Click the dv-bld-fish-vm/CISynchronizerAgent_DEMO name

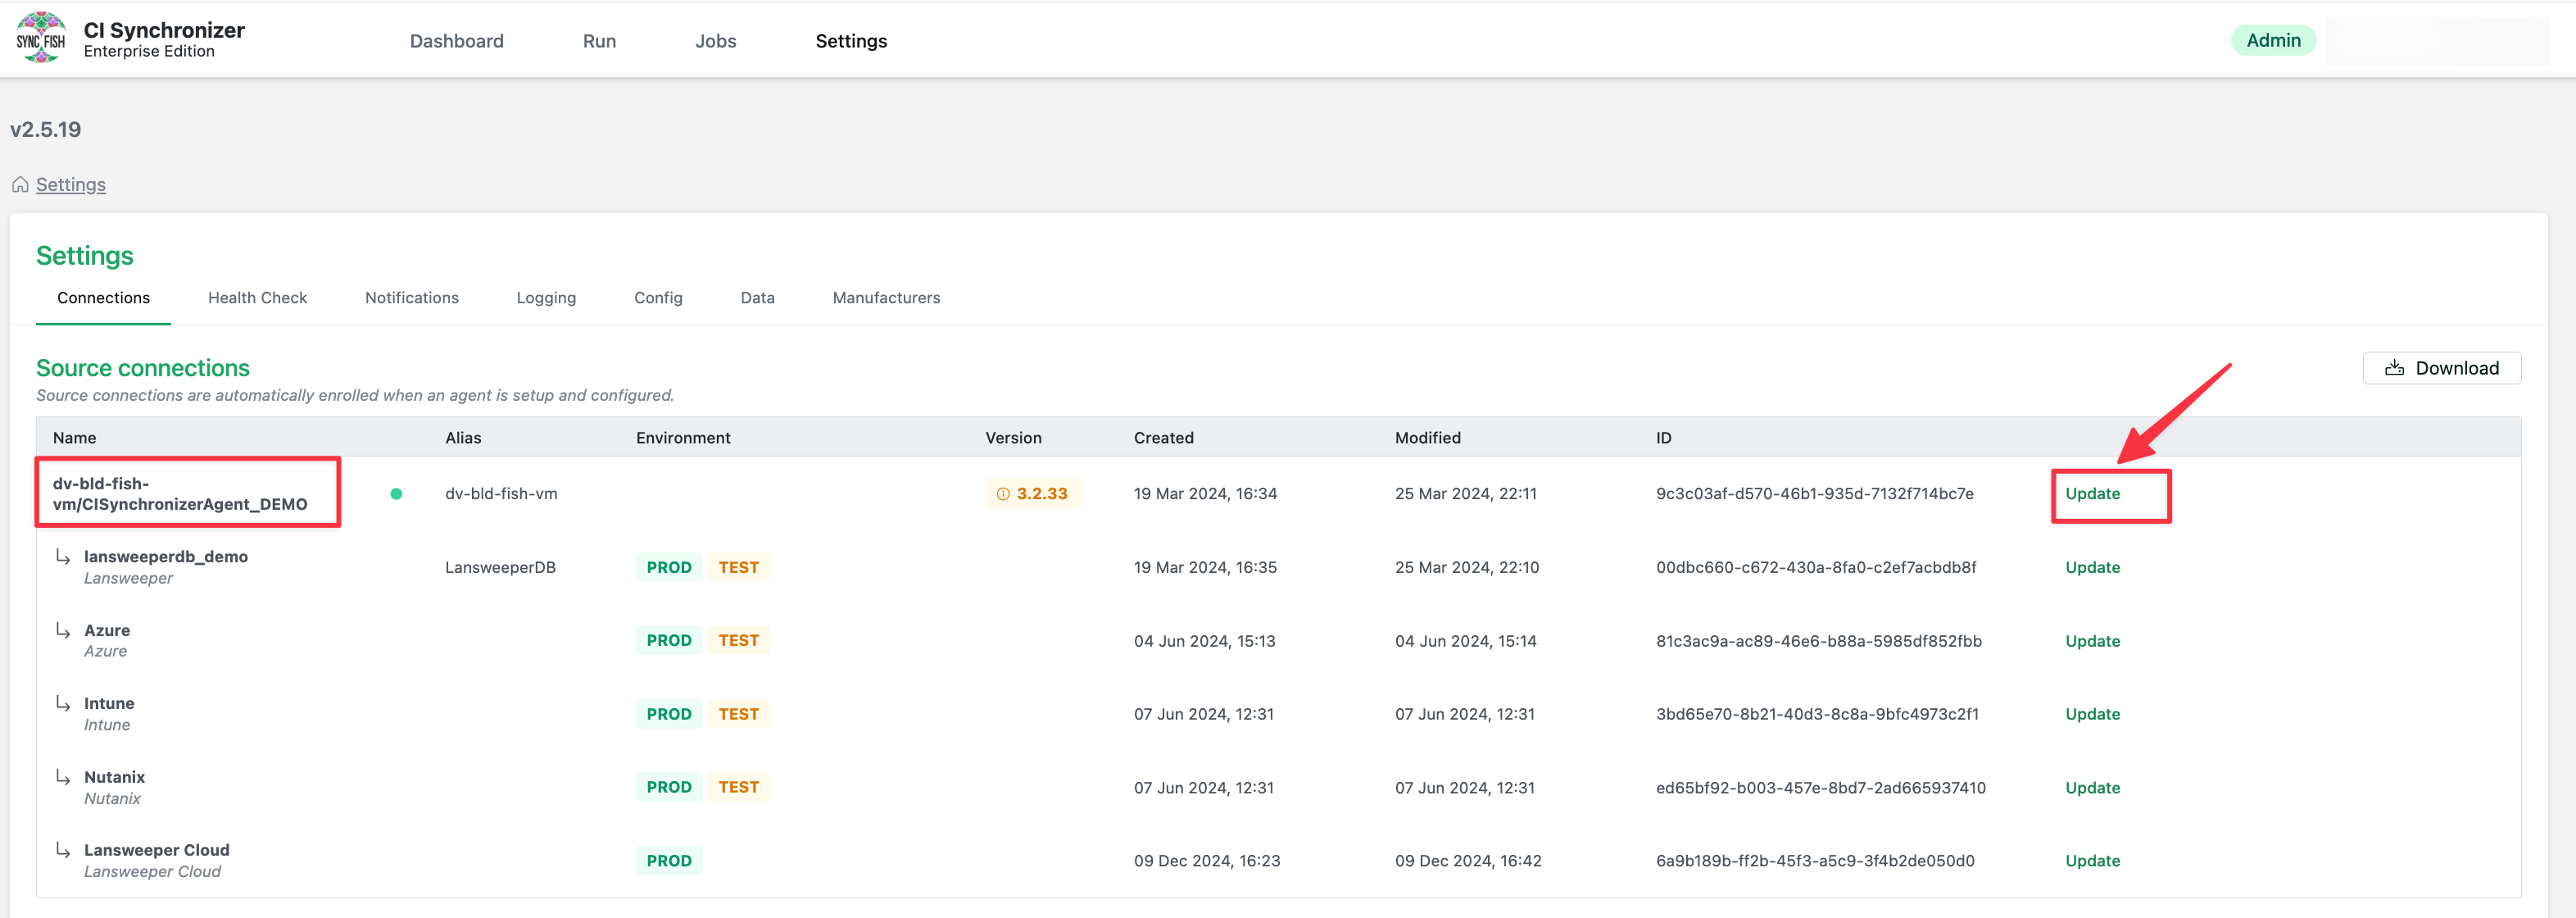(x=180, y=494)
